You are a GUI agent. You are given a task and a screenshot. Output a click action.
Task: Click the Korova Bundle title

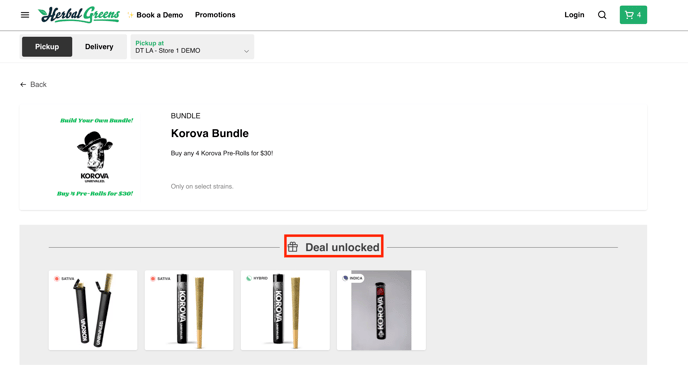[210, 133]
